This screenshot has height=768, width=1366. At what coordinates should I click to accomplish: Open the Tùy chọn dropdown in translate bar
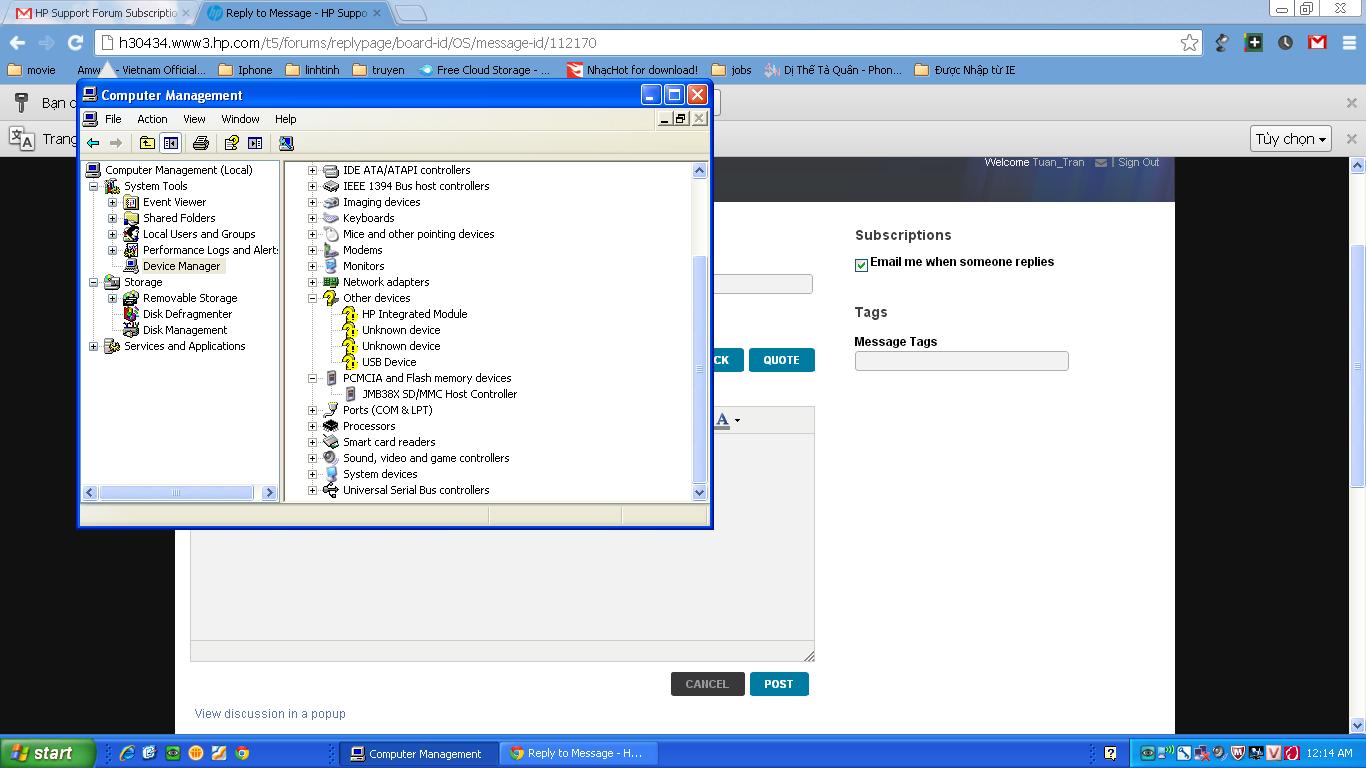pos(1291,139)
